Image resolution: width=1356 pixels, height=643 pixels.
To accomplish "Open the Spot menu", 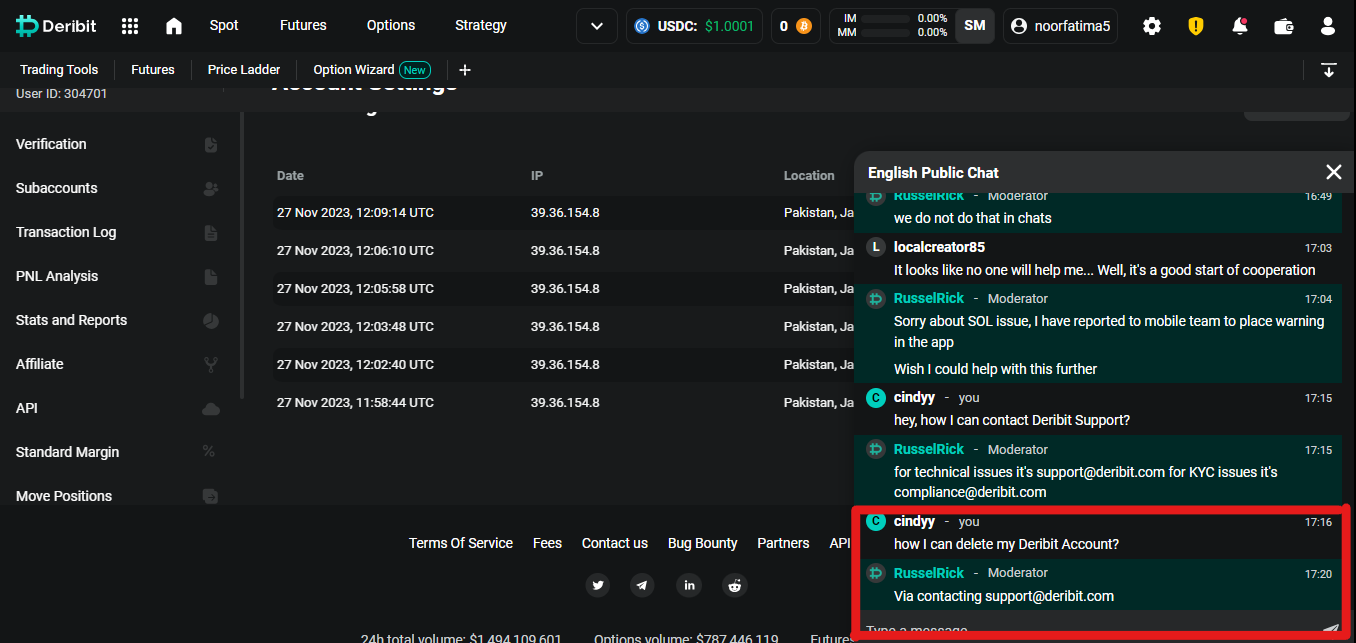I will [224, 25].
